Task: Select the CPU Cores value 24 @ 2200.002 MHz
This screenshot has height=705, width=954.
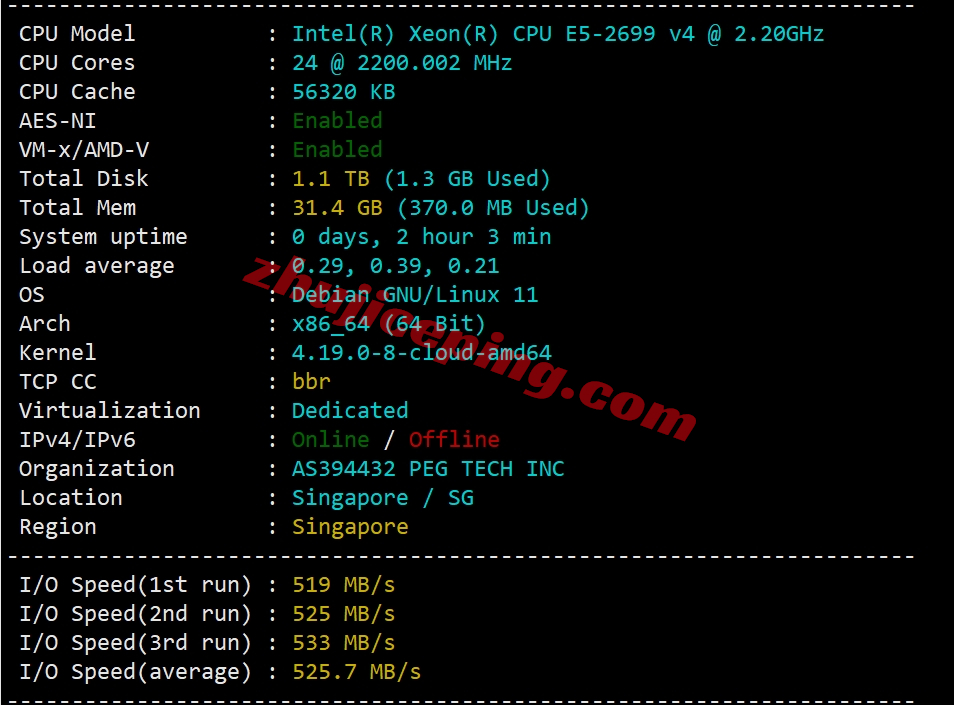Action: 402,63
